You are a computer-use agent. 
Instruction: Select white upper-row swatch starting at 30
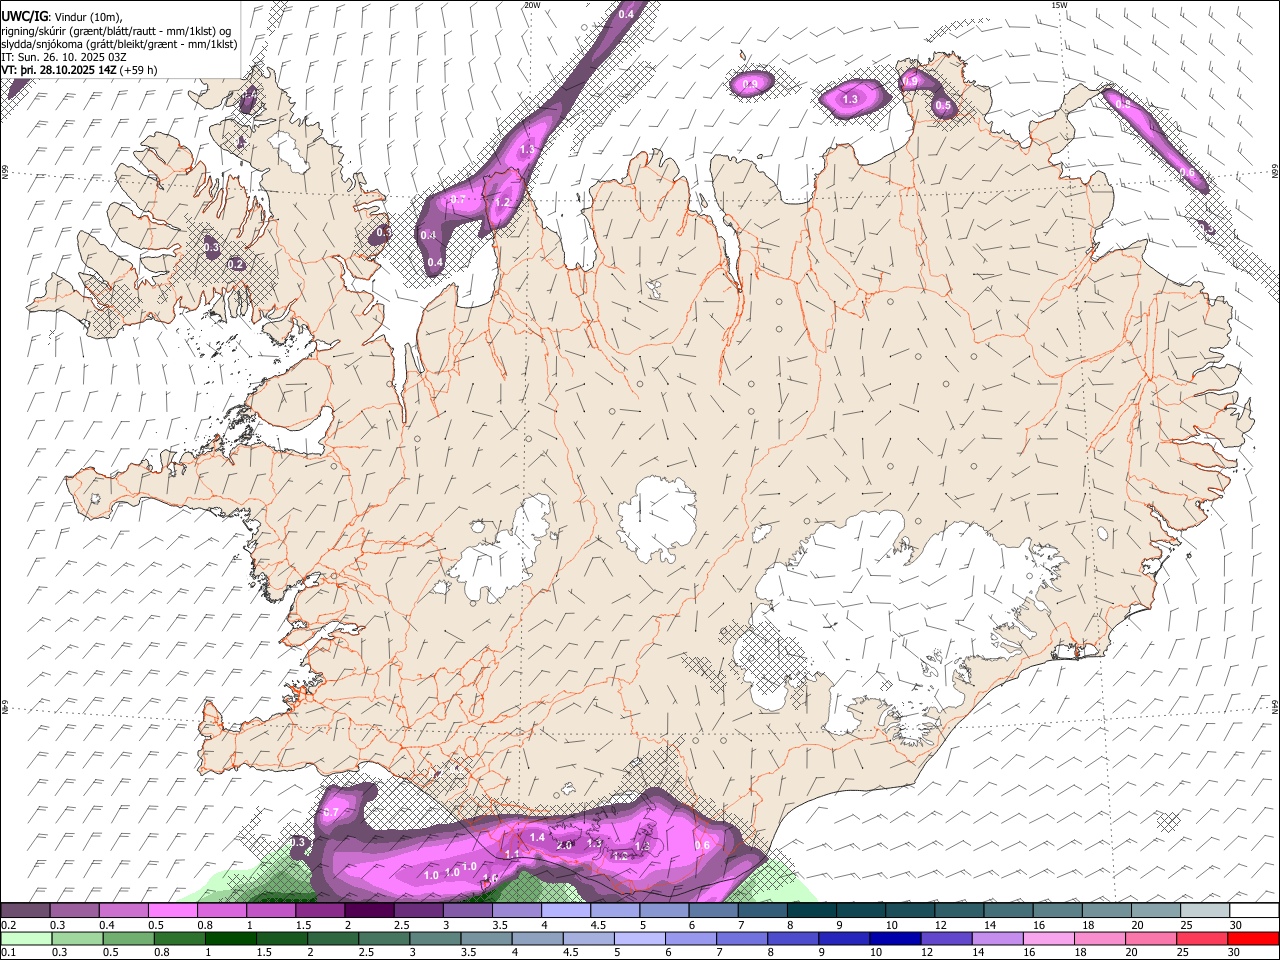click(1254, 910)
